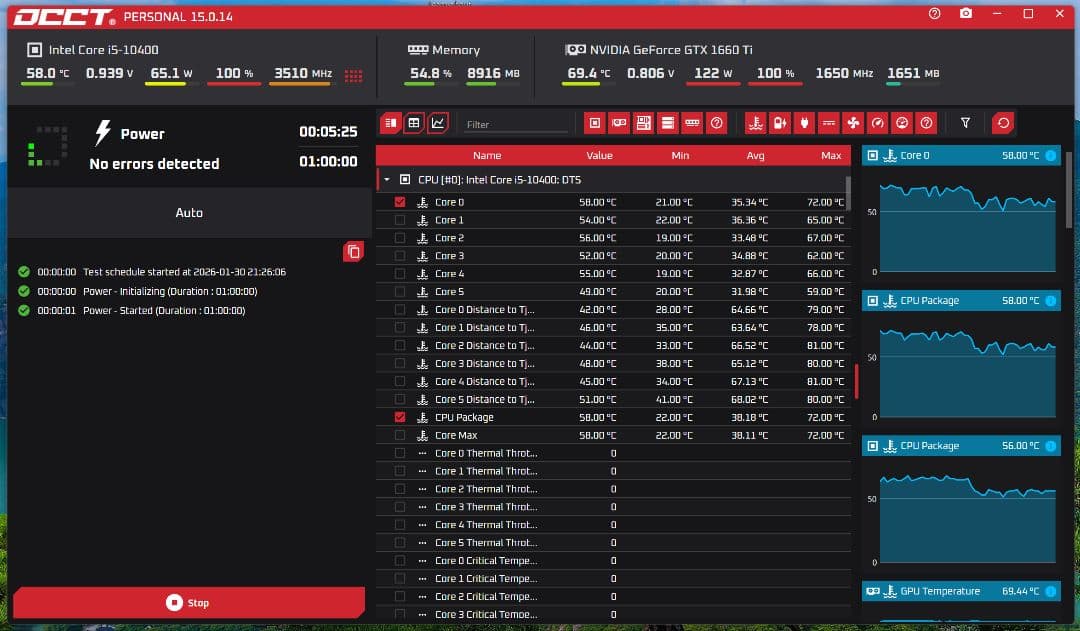Screen dimensions: 1080x631
Task: Toggle the fan sensor filter icon
Action: pos(853,123)
